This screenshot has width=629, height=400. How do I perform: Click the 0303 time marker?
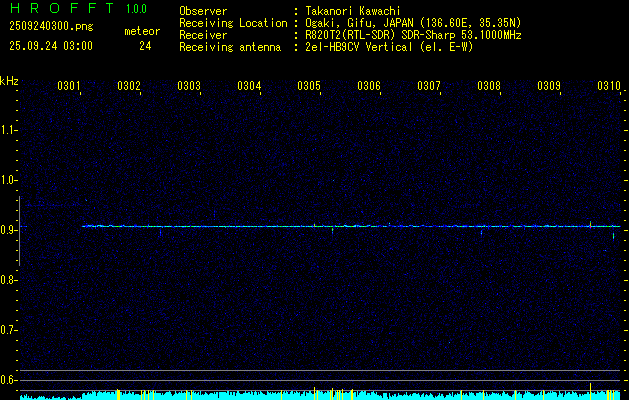click(x=189, y=86)
